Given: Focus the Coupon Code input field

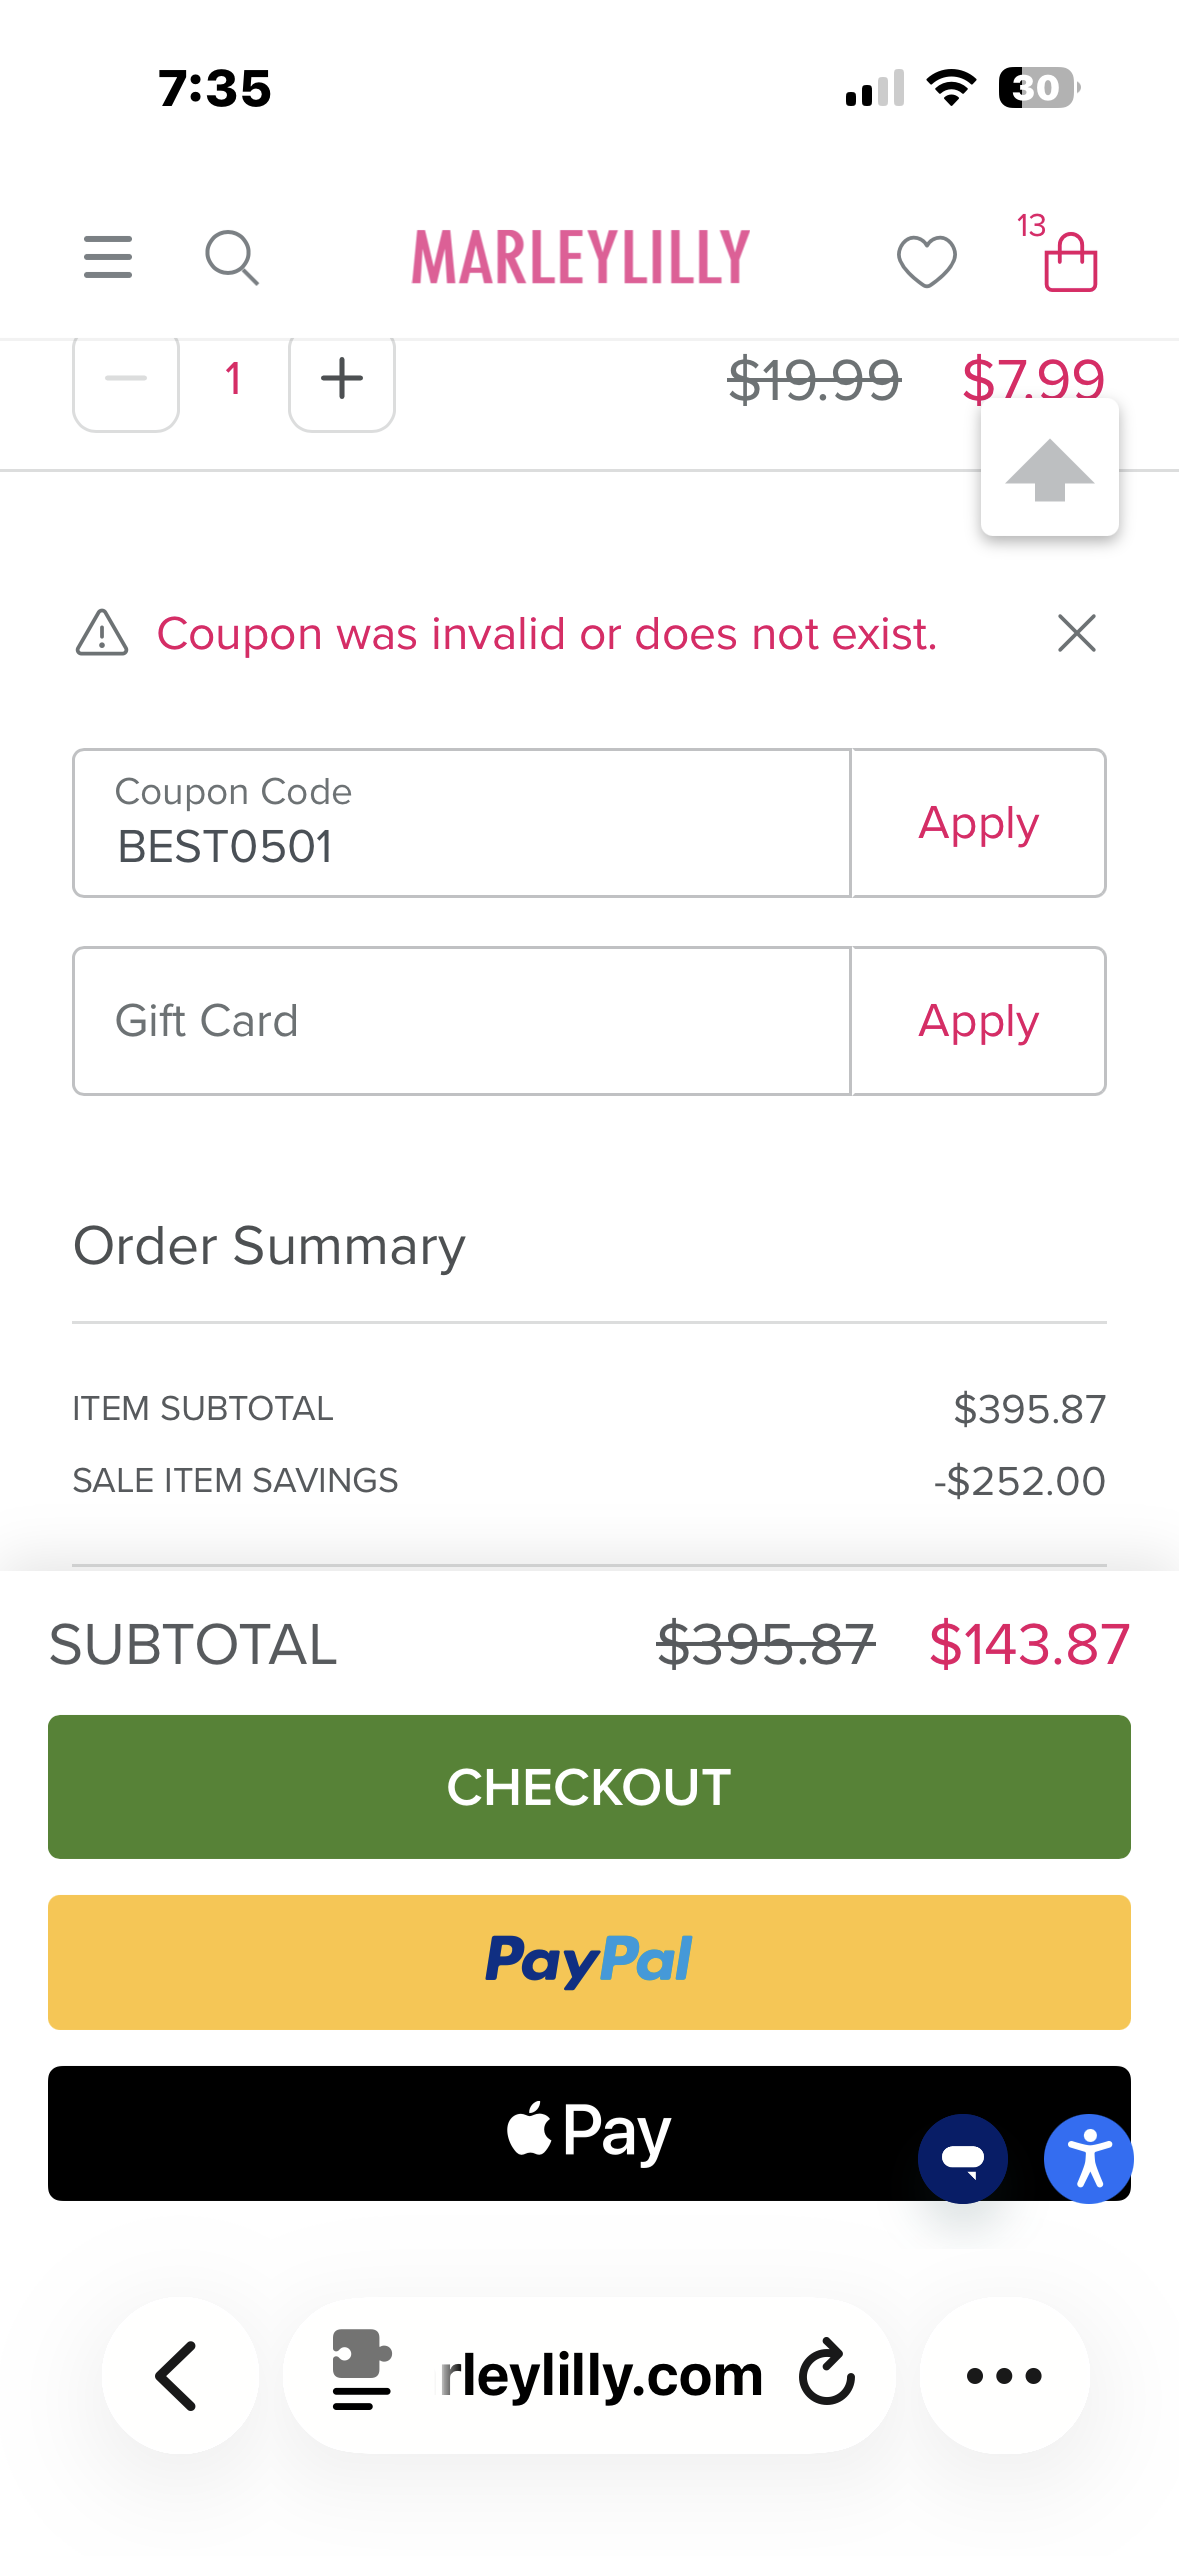Looking at the screenshot, I should 462,823.
